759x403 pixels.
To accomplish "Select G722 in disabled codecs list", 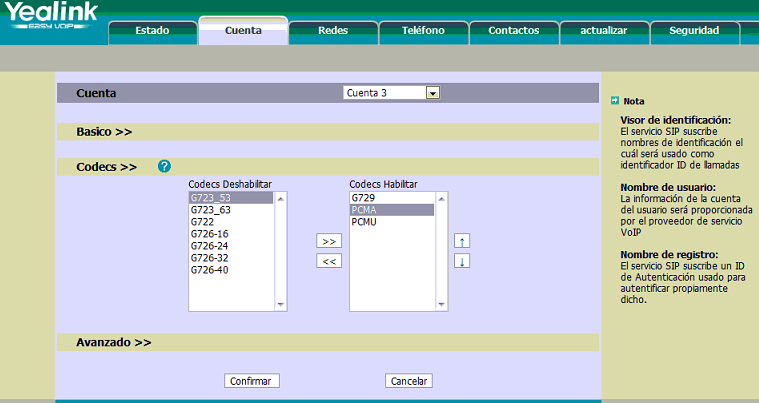I will (x=203, y=222).
